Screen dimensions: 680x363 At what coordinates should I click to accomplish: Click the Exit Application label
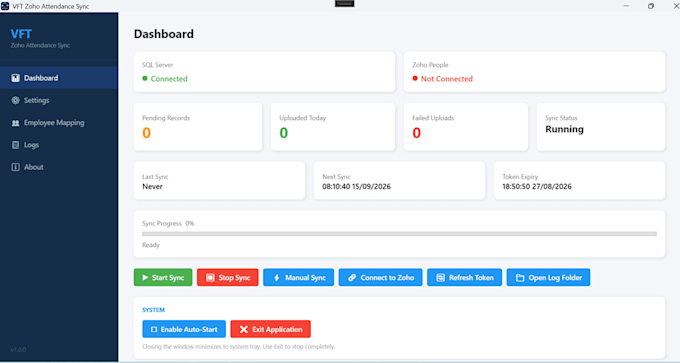[277, 330]
